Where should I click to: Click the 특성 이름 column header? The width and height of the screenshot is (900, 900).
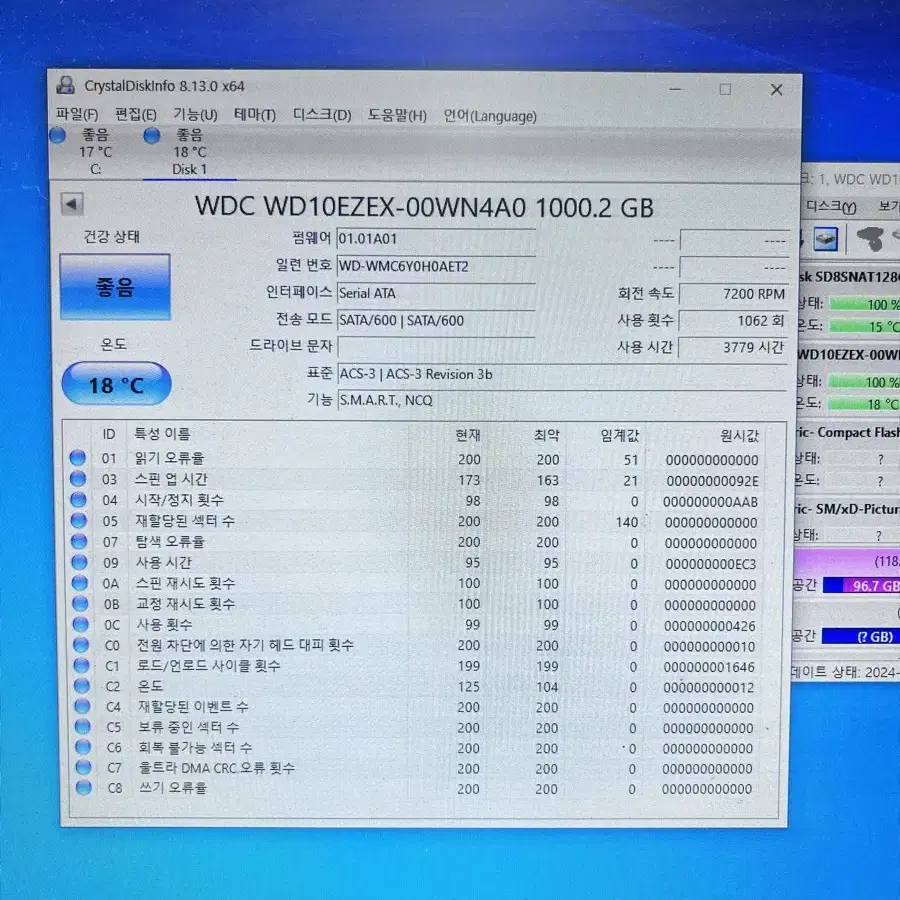(x=162, y=433)
